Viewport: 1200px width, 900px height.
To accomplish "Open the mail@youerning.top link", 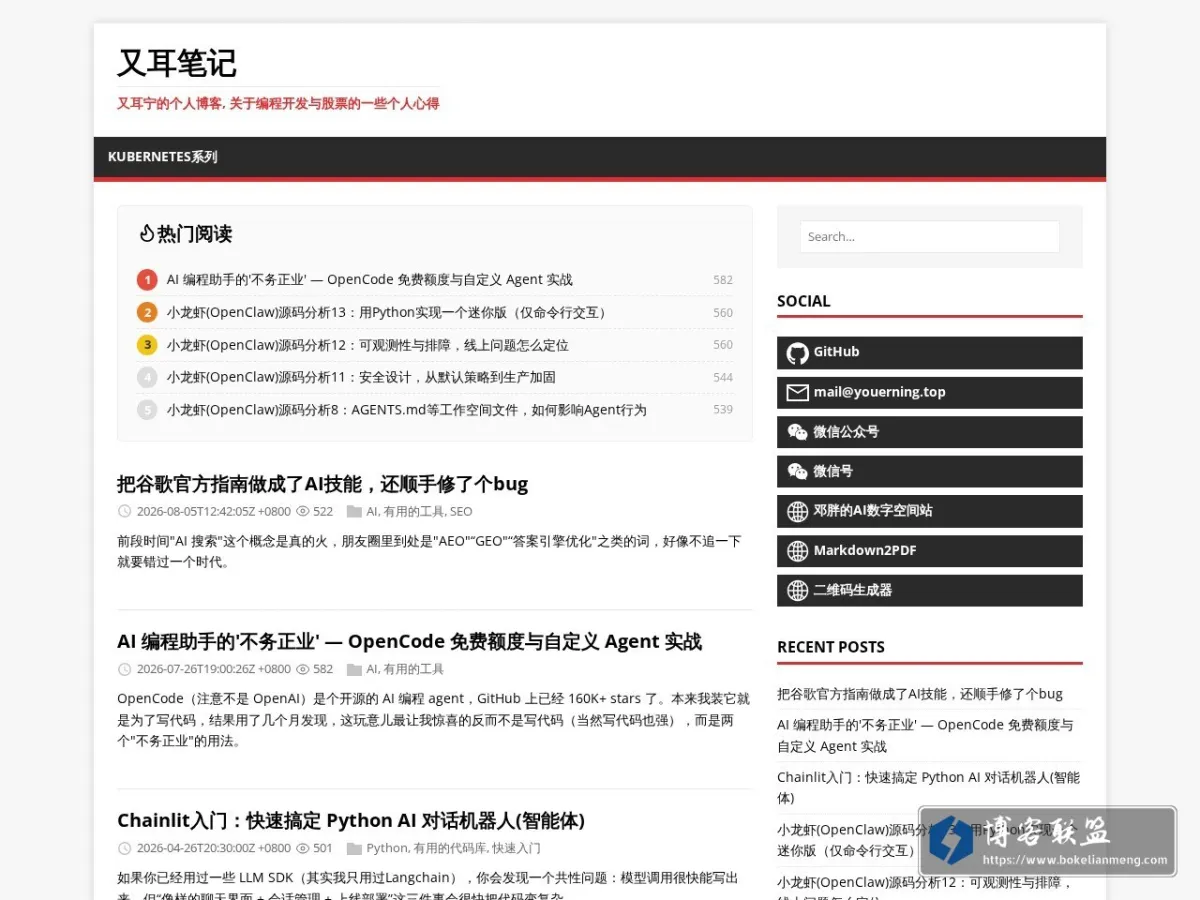I will (929, 392).
